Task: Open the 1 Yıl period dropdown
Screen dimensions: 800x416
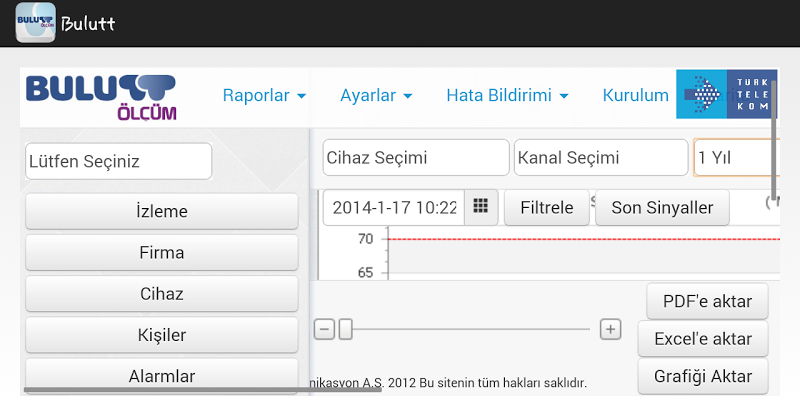Action: click(735, 158)
